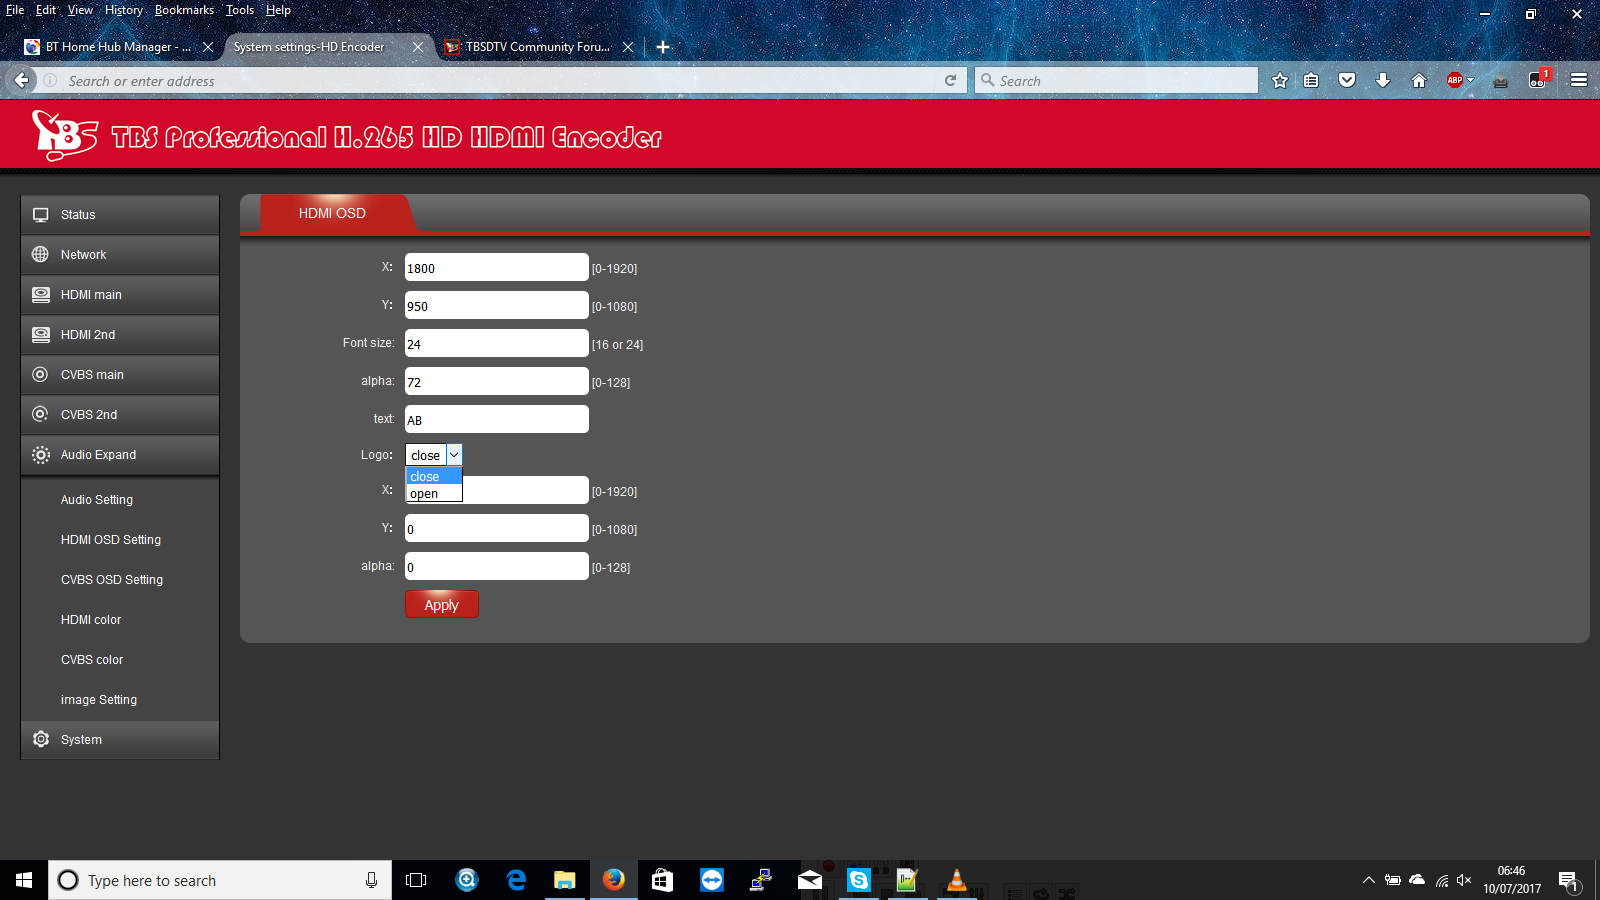The width and height of the screenshot is (1600, 900).
Task: Go to the browser home page icon
Action: pyautogui.click(x=1419, y=81)
